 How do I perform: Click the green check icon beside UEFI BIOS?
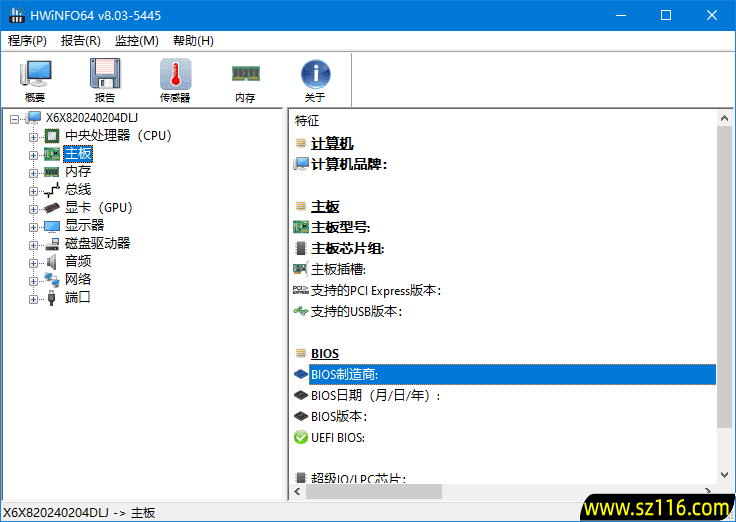[x=300, y=437]
